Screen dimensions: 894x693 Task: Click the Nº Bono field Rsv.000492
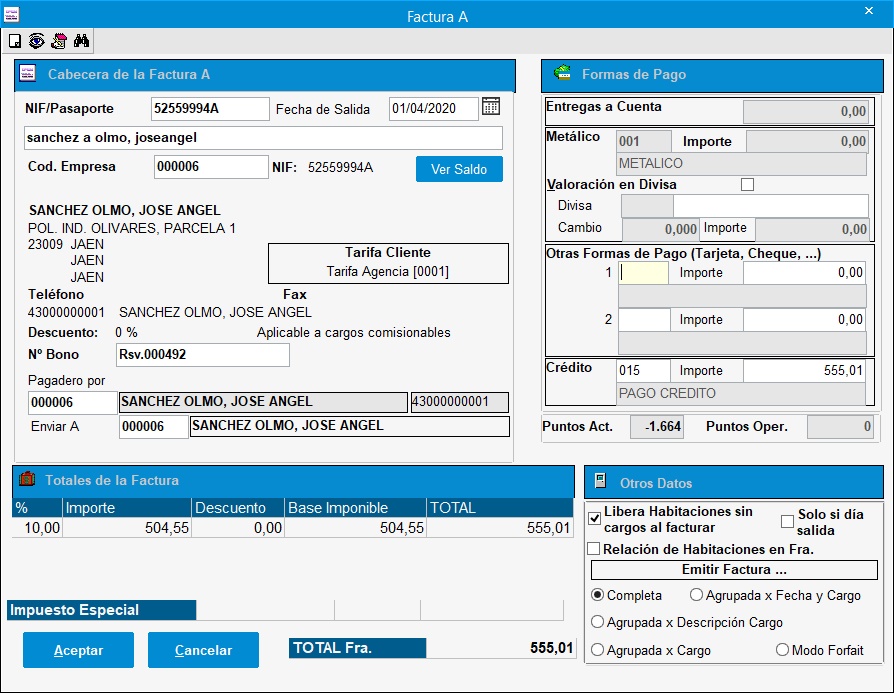pyautogui.click(x=202, y=354)
